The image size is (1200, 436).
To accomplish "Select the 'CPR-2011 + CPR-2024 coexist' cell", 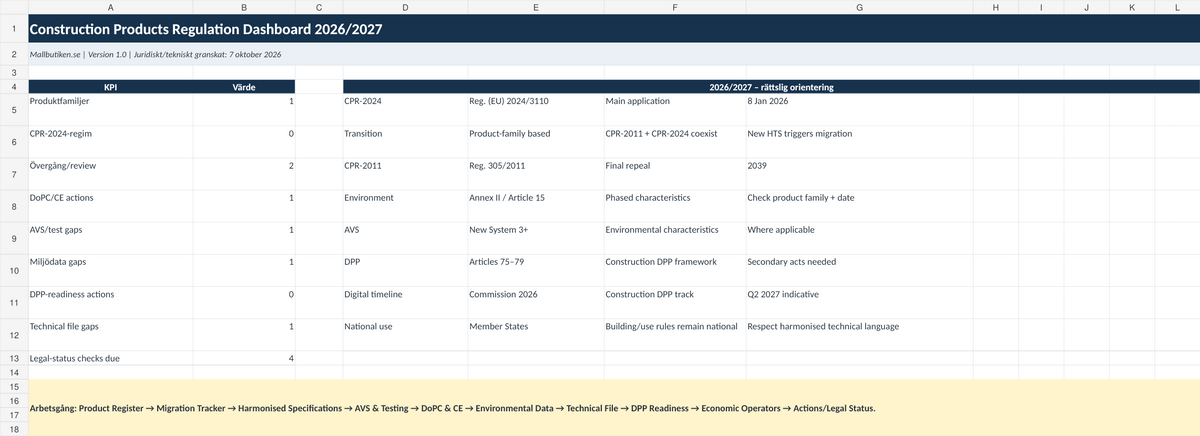I will [674, 141].
